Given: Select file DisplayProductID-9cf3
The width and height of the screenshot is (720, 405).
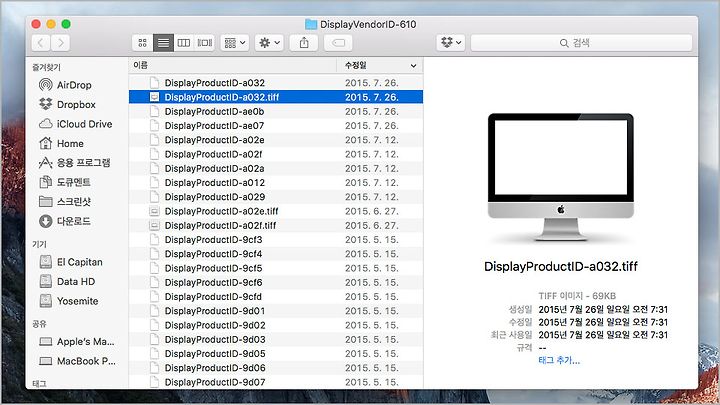Looking at the screenshot, I should coord(276,239).
